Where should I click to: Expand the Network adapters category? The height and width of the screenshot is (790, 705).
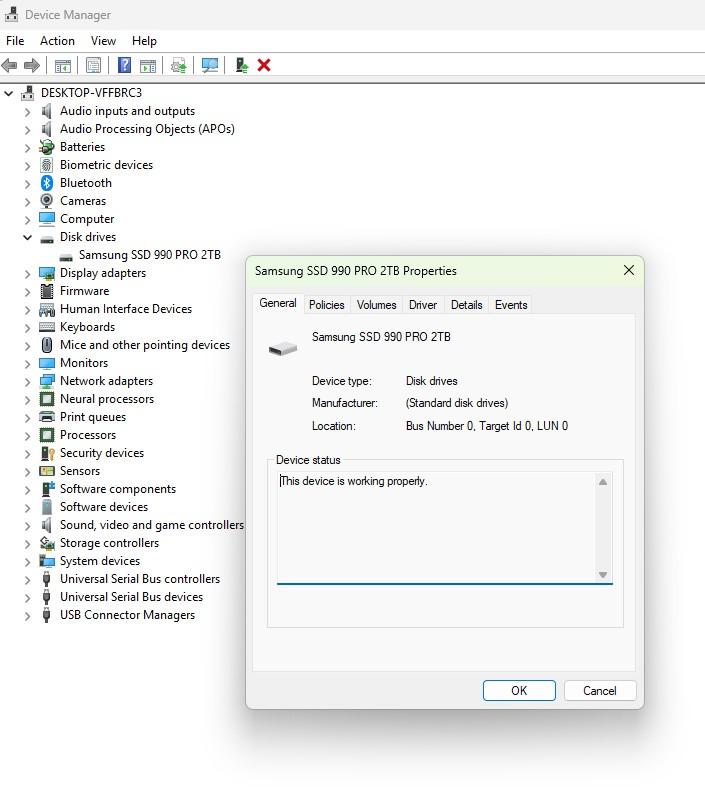pyautogui.click(x=27, y=381)
